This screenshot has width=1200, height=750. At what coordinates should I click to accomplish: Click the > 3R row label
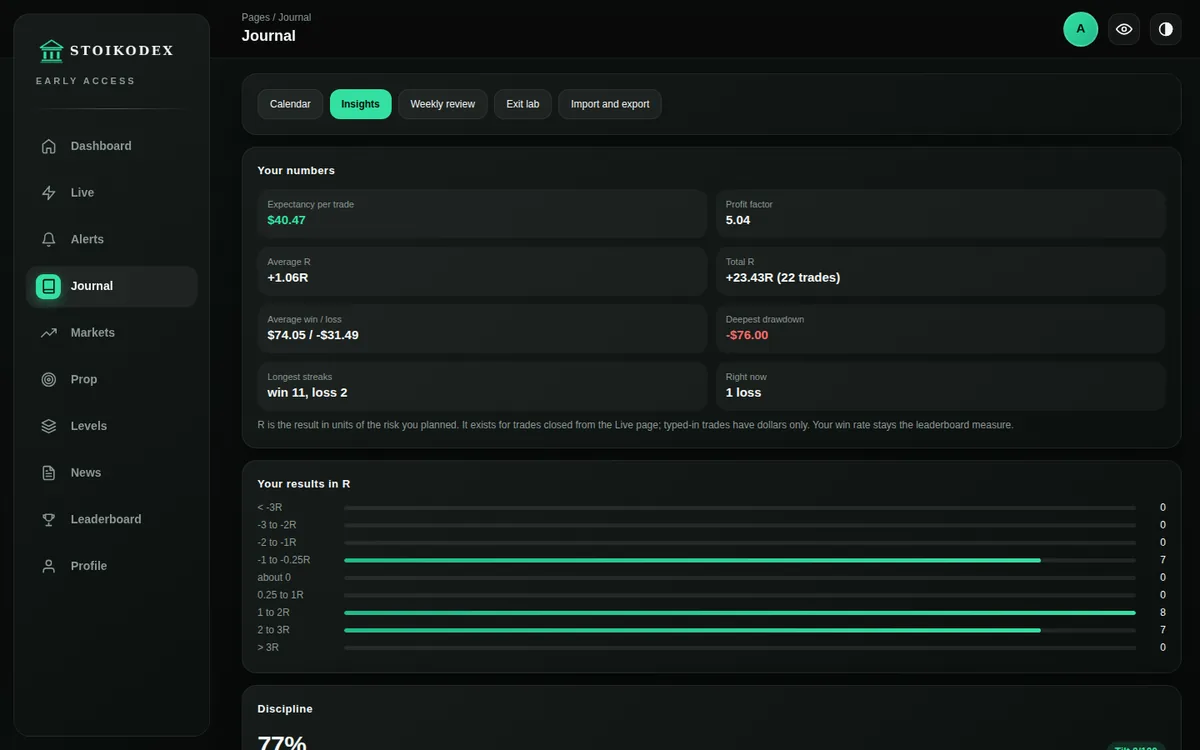point(268,647)
